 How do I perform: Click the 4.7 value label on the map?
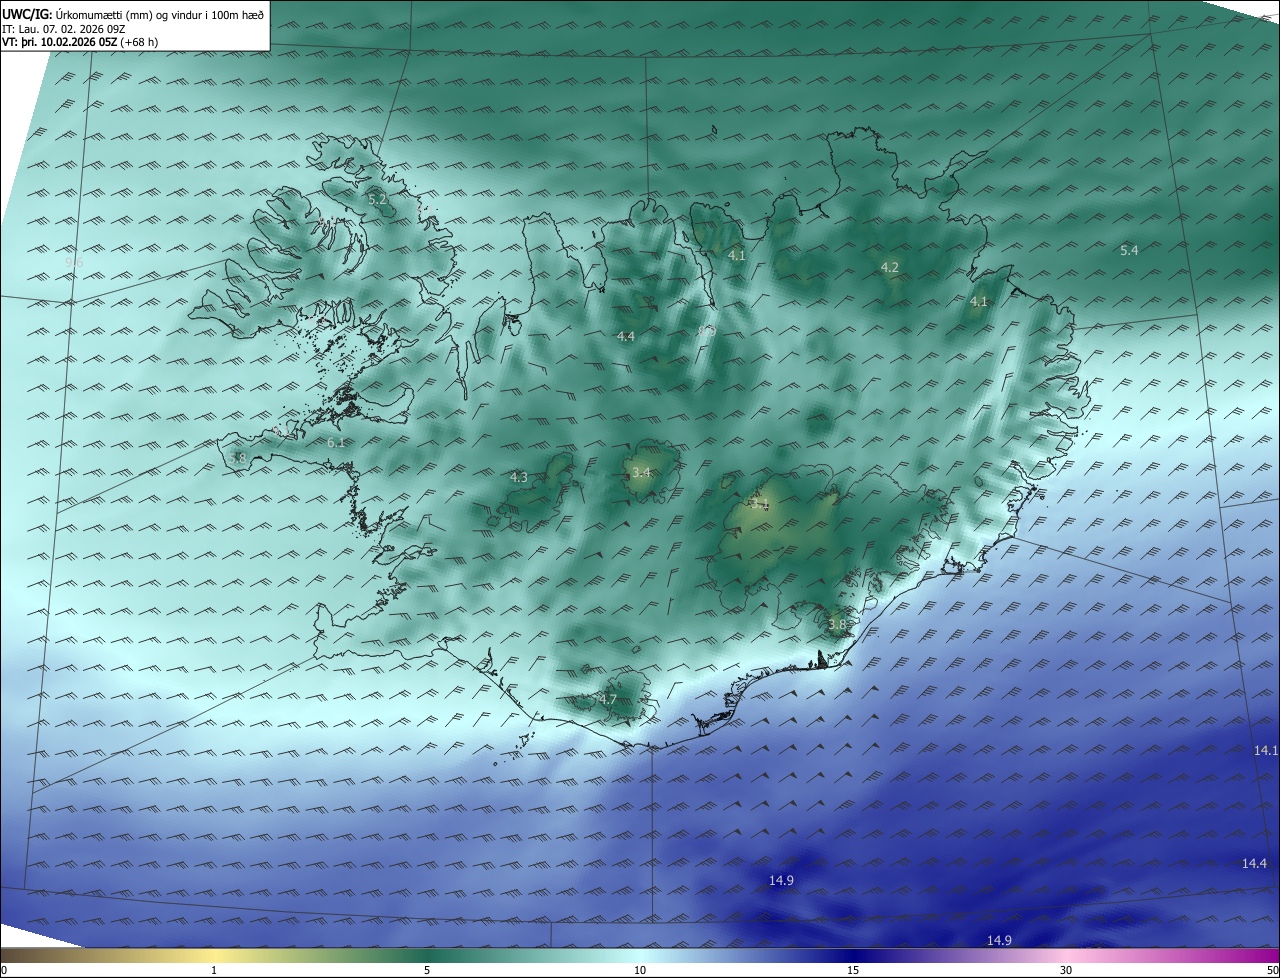point(608,699)
